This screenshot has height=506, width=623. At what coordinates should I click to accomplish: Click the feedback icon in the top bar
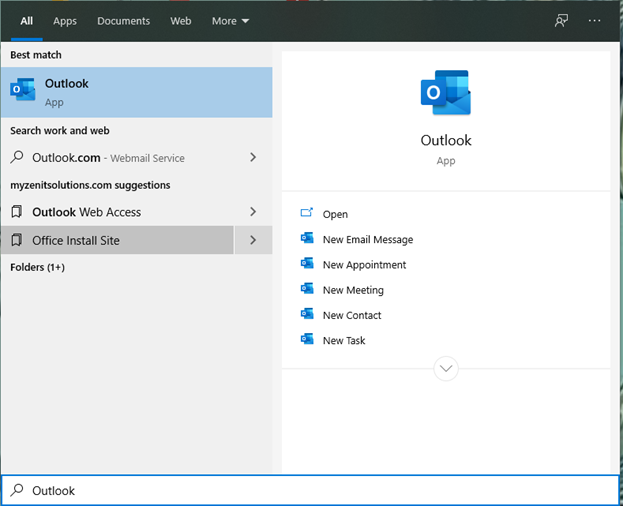(561, 21)
